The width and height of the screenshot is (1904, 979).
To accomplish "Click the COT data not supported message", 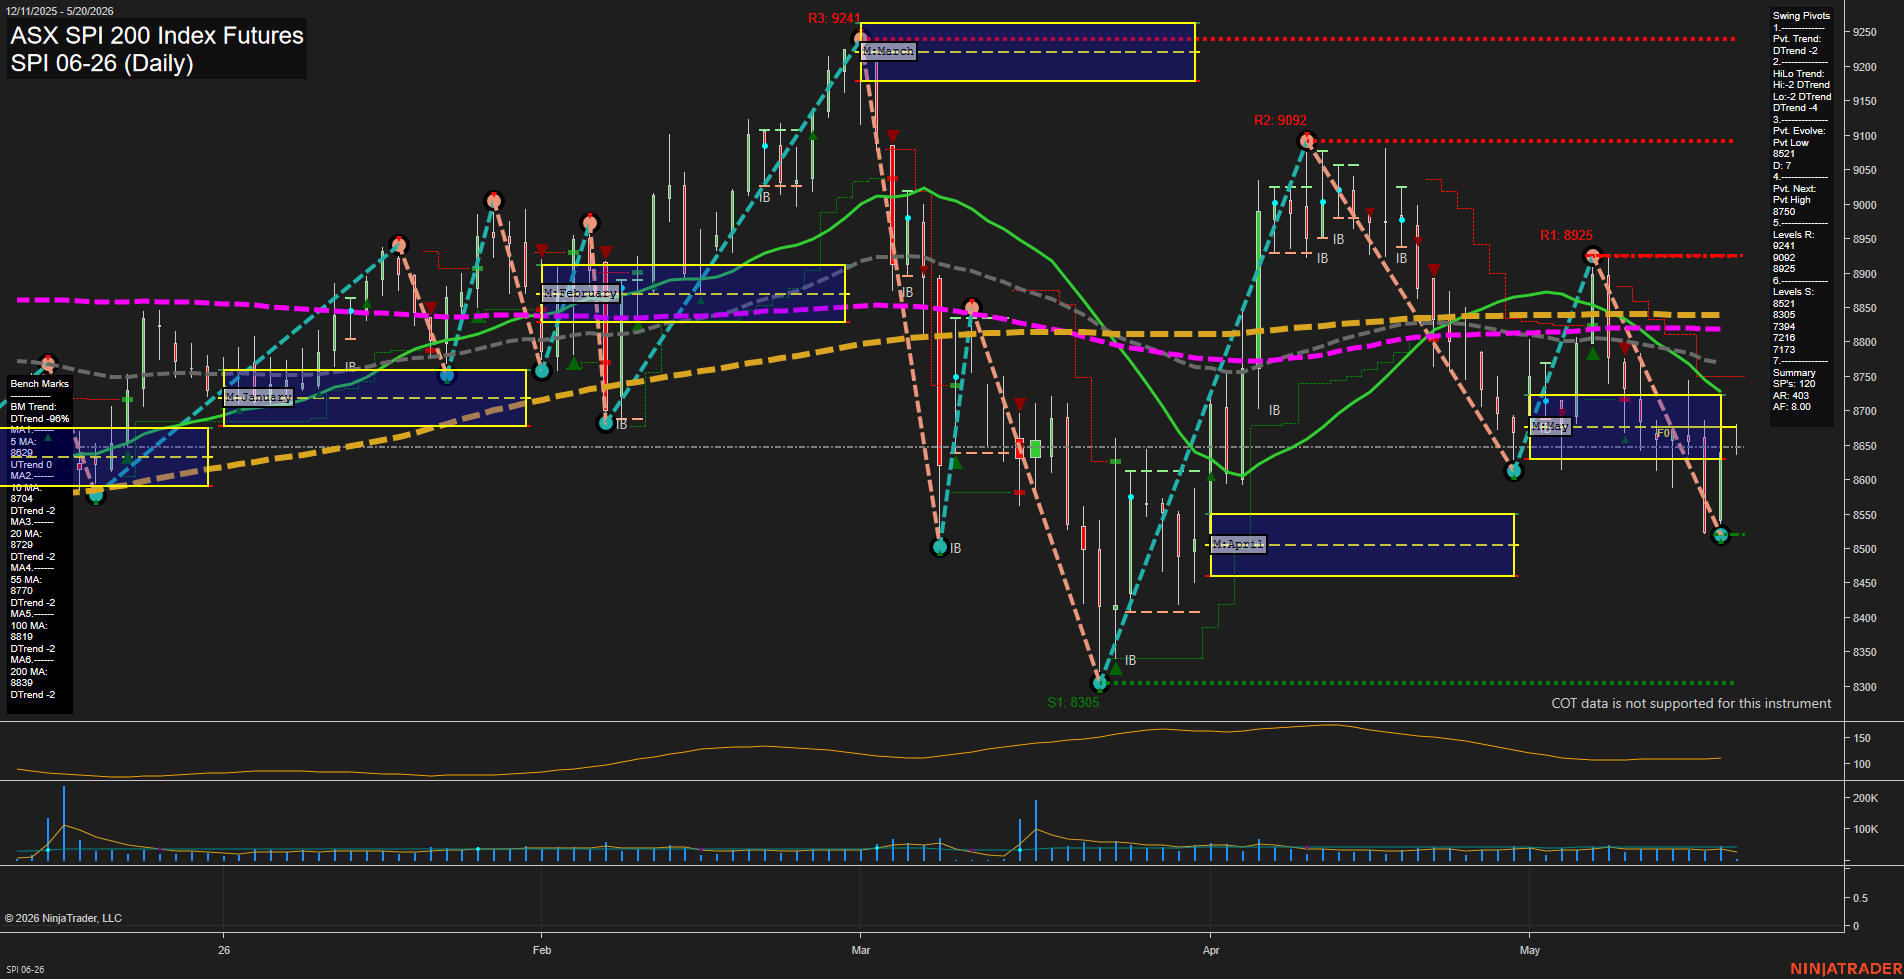I will coord(1691,704).
